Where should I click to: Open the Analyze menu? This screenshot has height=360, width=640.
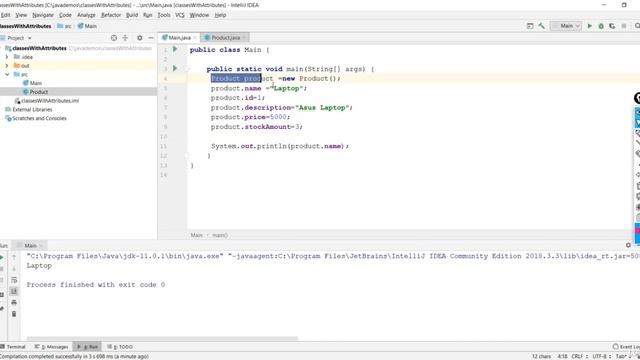(86, 15)
